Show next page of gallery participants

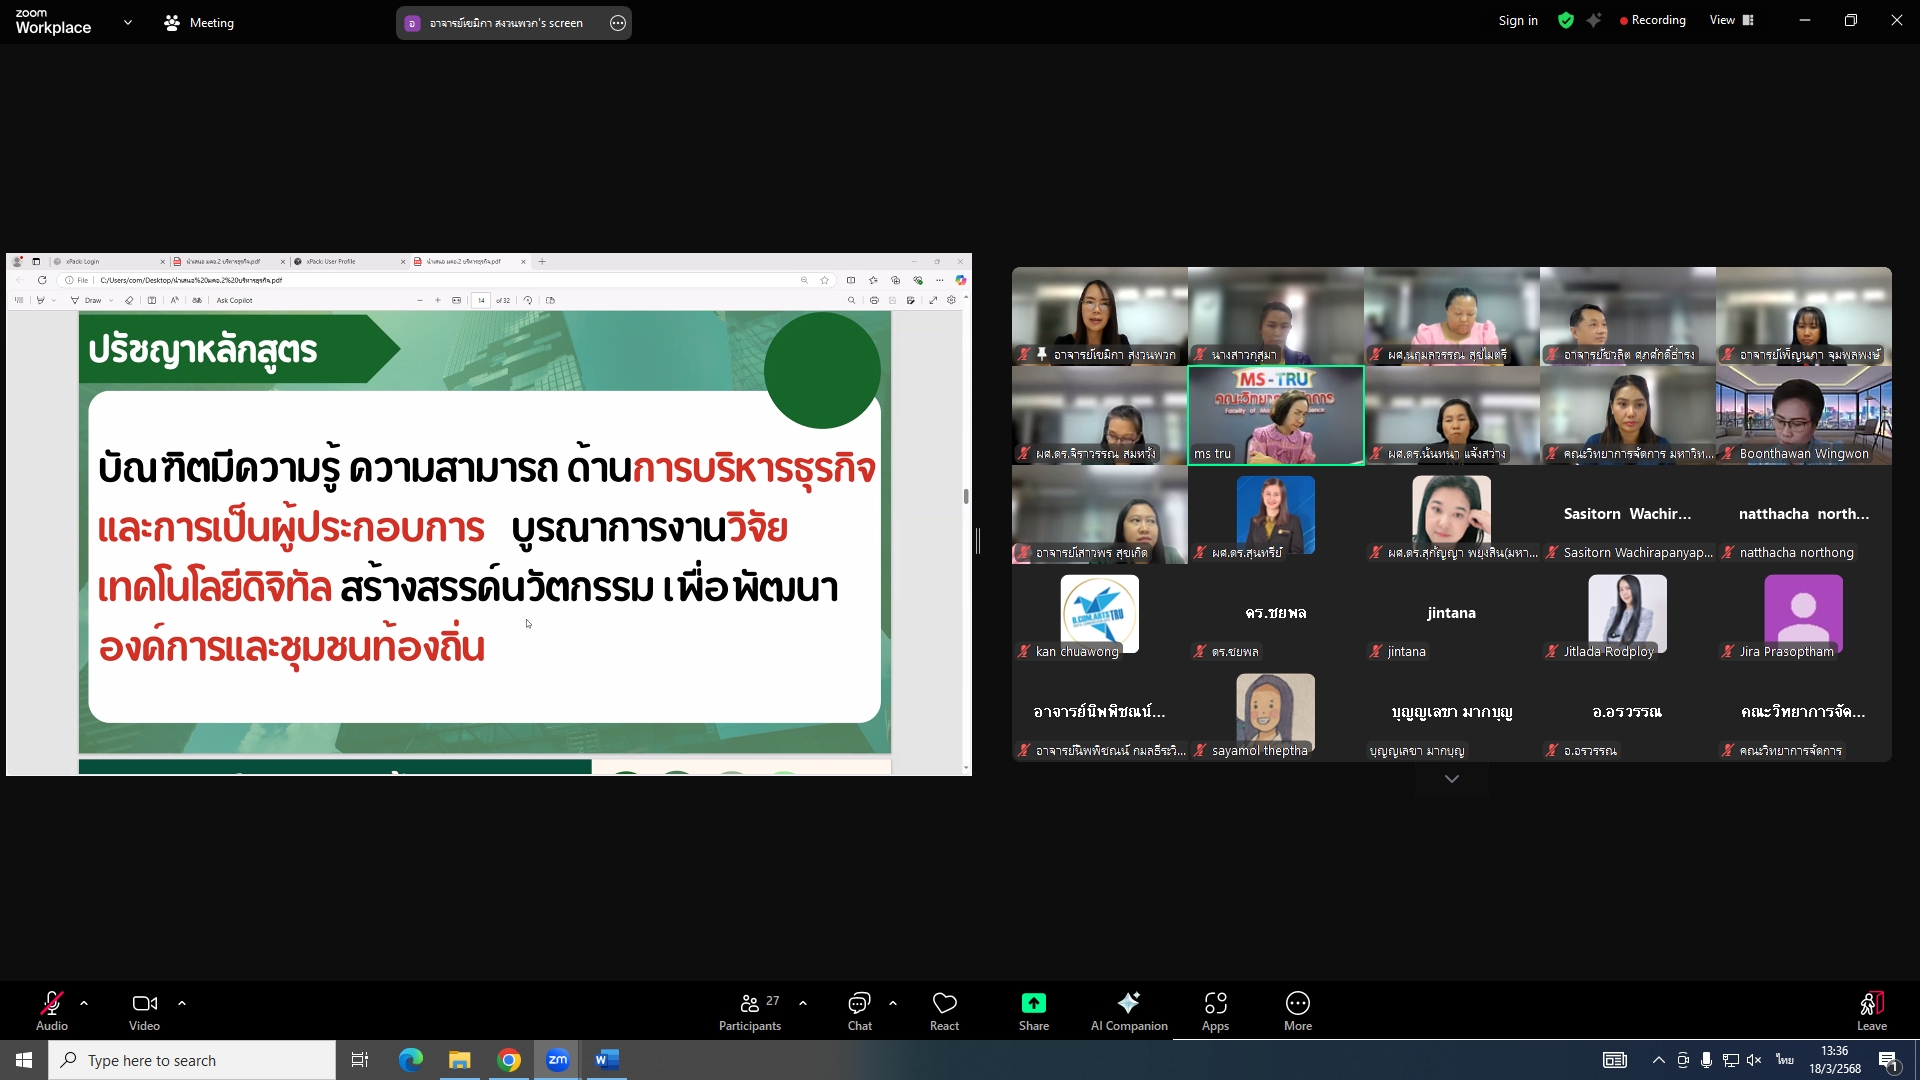(x=1451, y=779)
